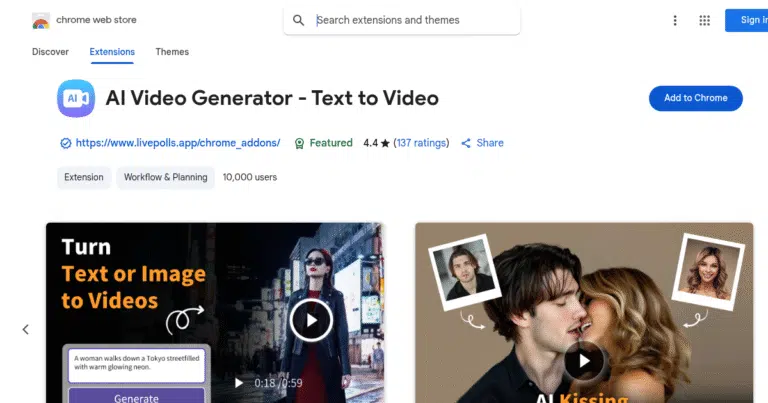Focus the Search extensions and themes field
Viewport: 768px width, 403px height.
(410, 20)
